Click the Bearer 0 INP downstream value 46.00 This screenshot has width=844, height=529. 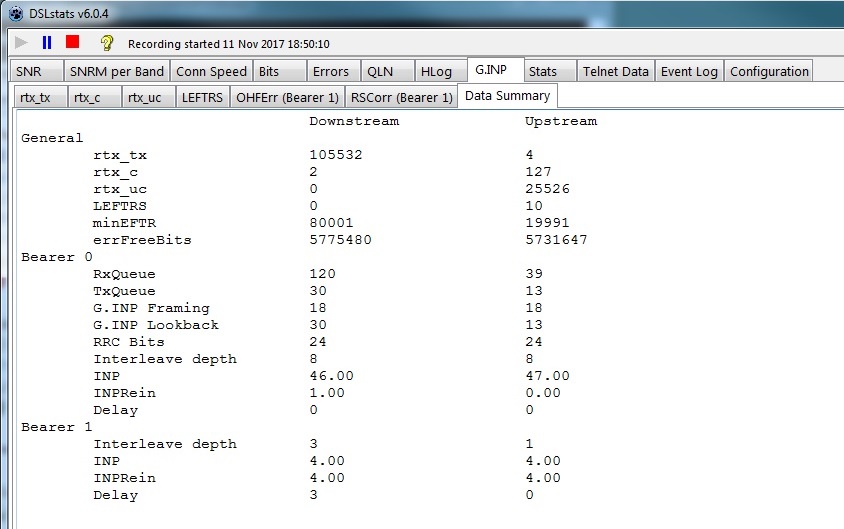point(332,376)
